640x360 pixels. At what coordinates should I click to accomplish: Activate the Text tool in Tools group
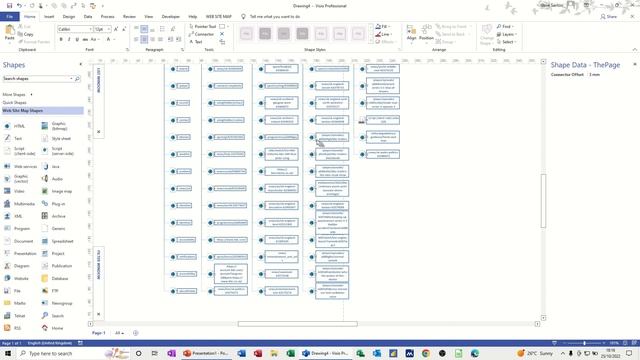pos(196,42)
